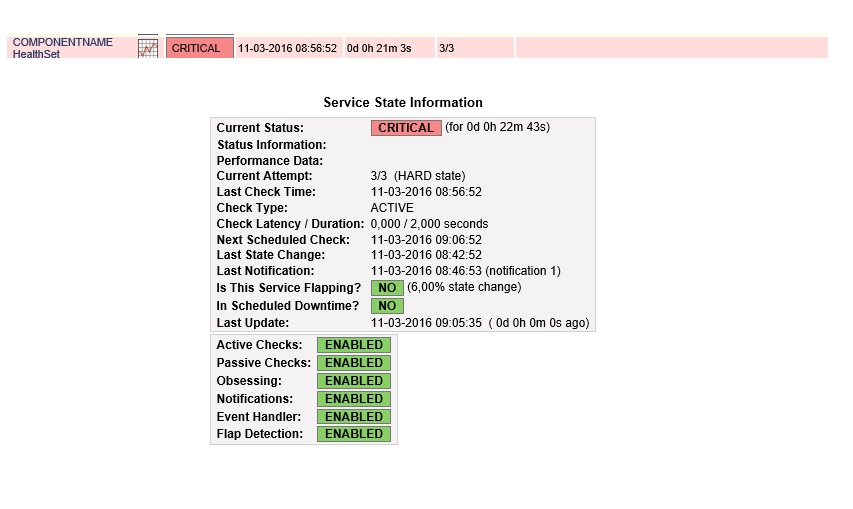Image resolution: width=853 pixels, height=509 pixels.
Task: Toggle the Flap Detection ENABLED indicator
Action: tap(353, 434)
